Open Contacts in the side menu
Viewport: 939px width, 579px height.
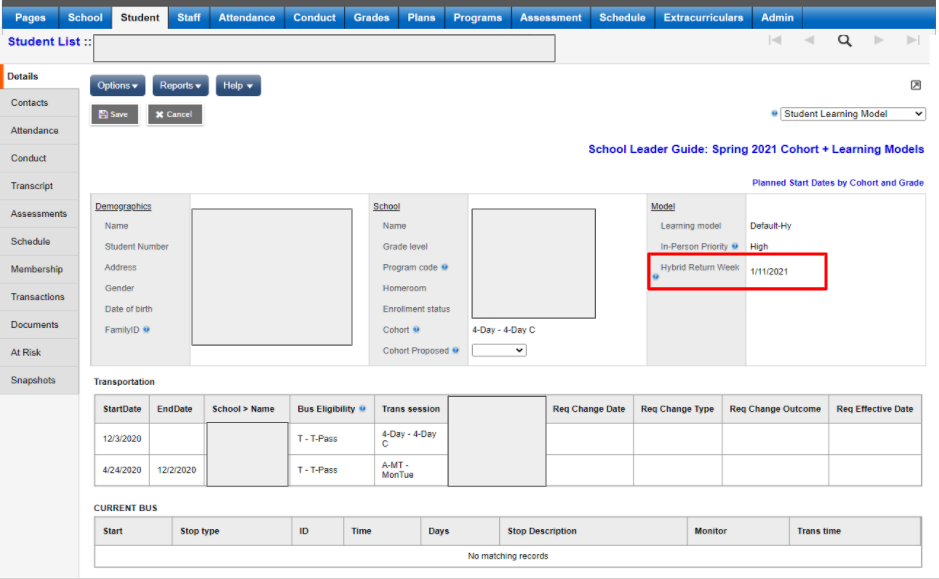(x=40, y=103)
